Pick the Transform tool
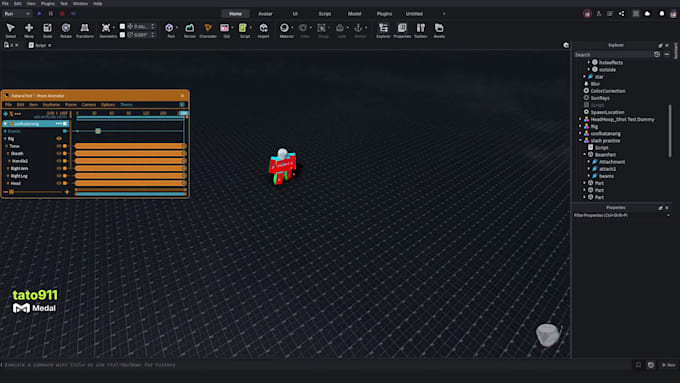The image size is (680, 383). pos(85,30)
